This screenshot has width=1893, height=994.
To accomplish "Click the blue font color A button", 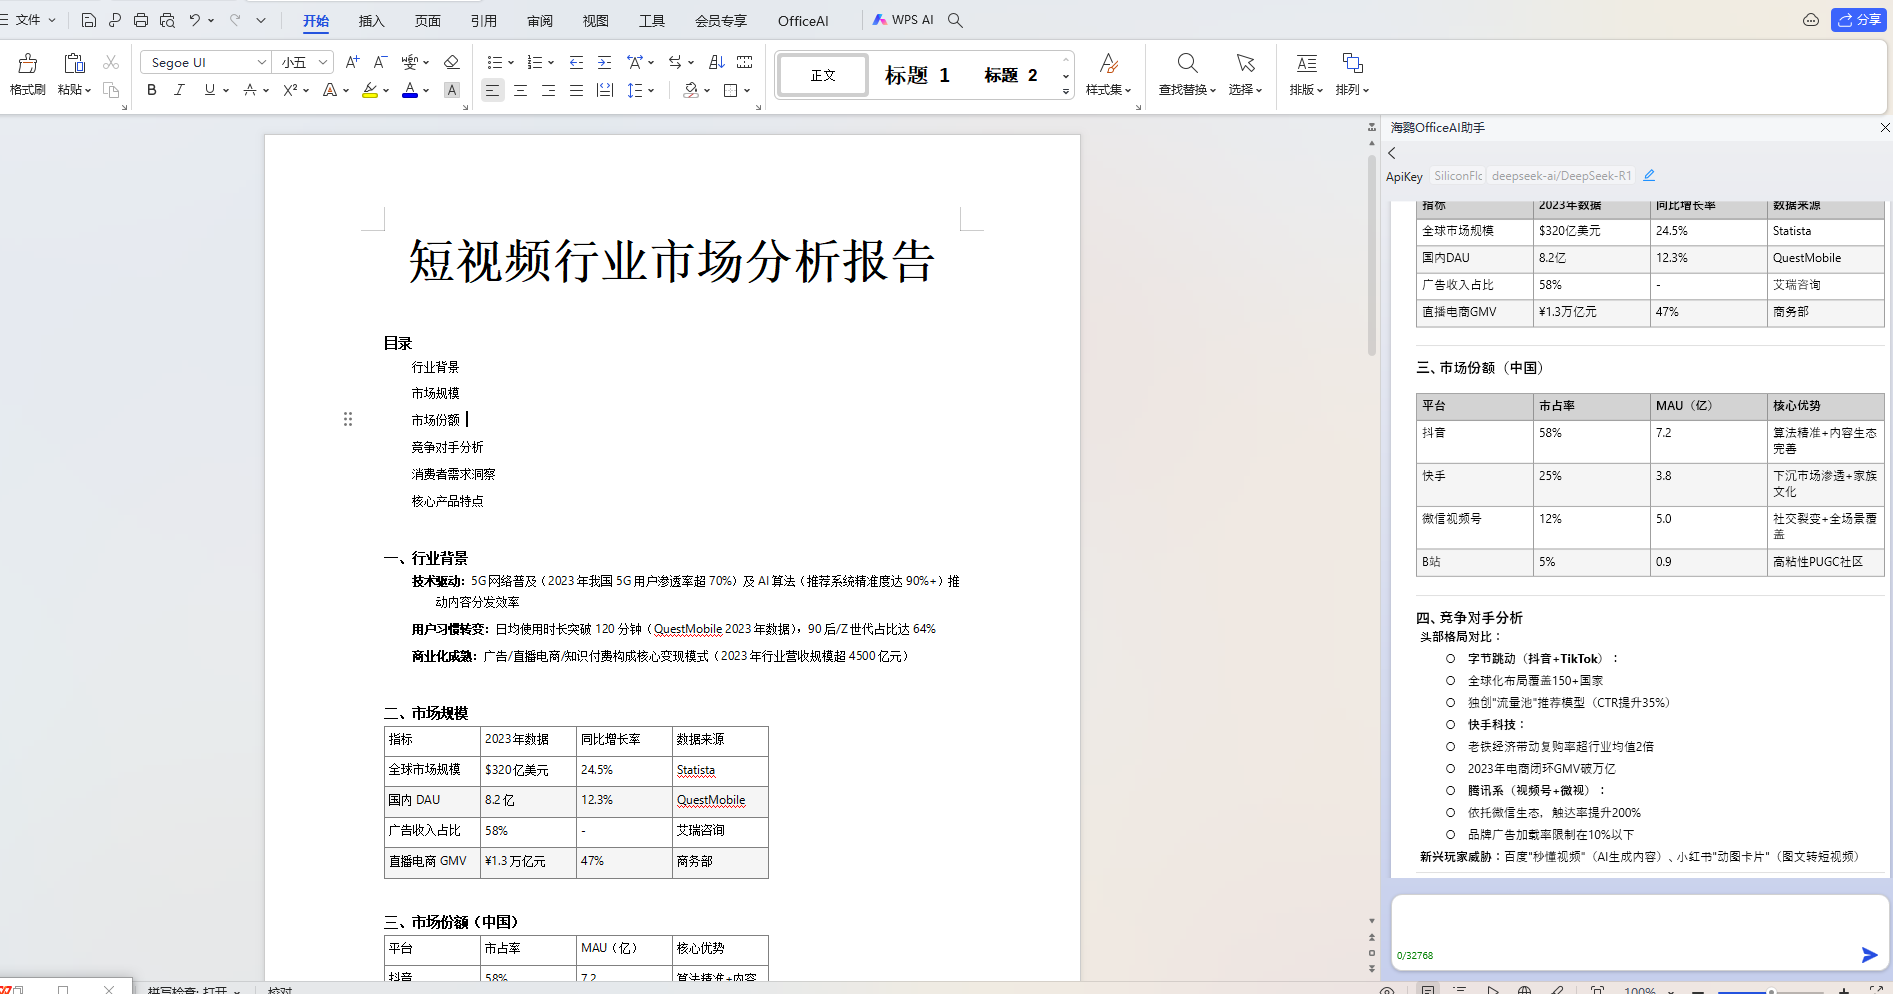I will (410, 90).
